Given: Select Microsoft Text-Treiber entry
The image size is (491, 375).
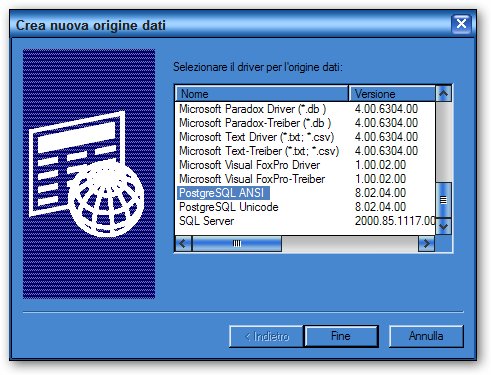Looking at the screenshot, I should [x=259, y=151].
